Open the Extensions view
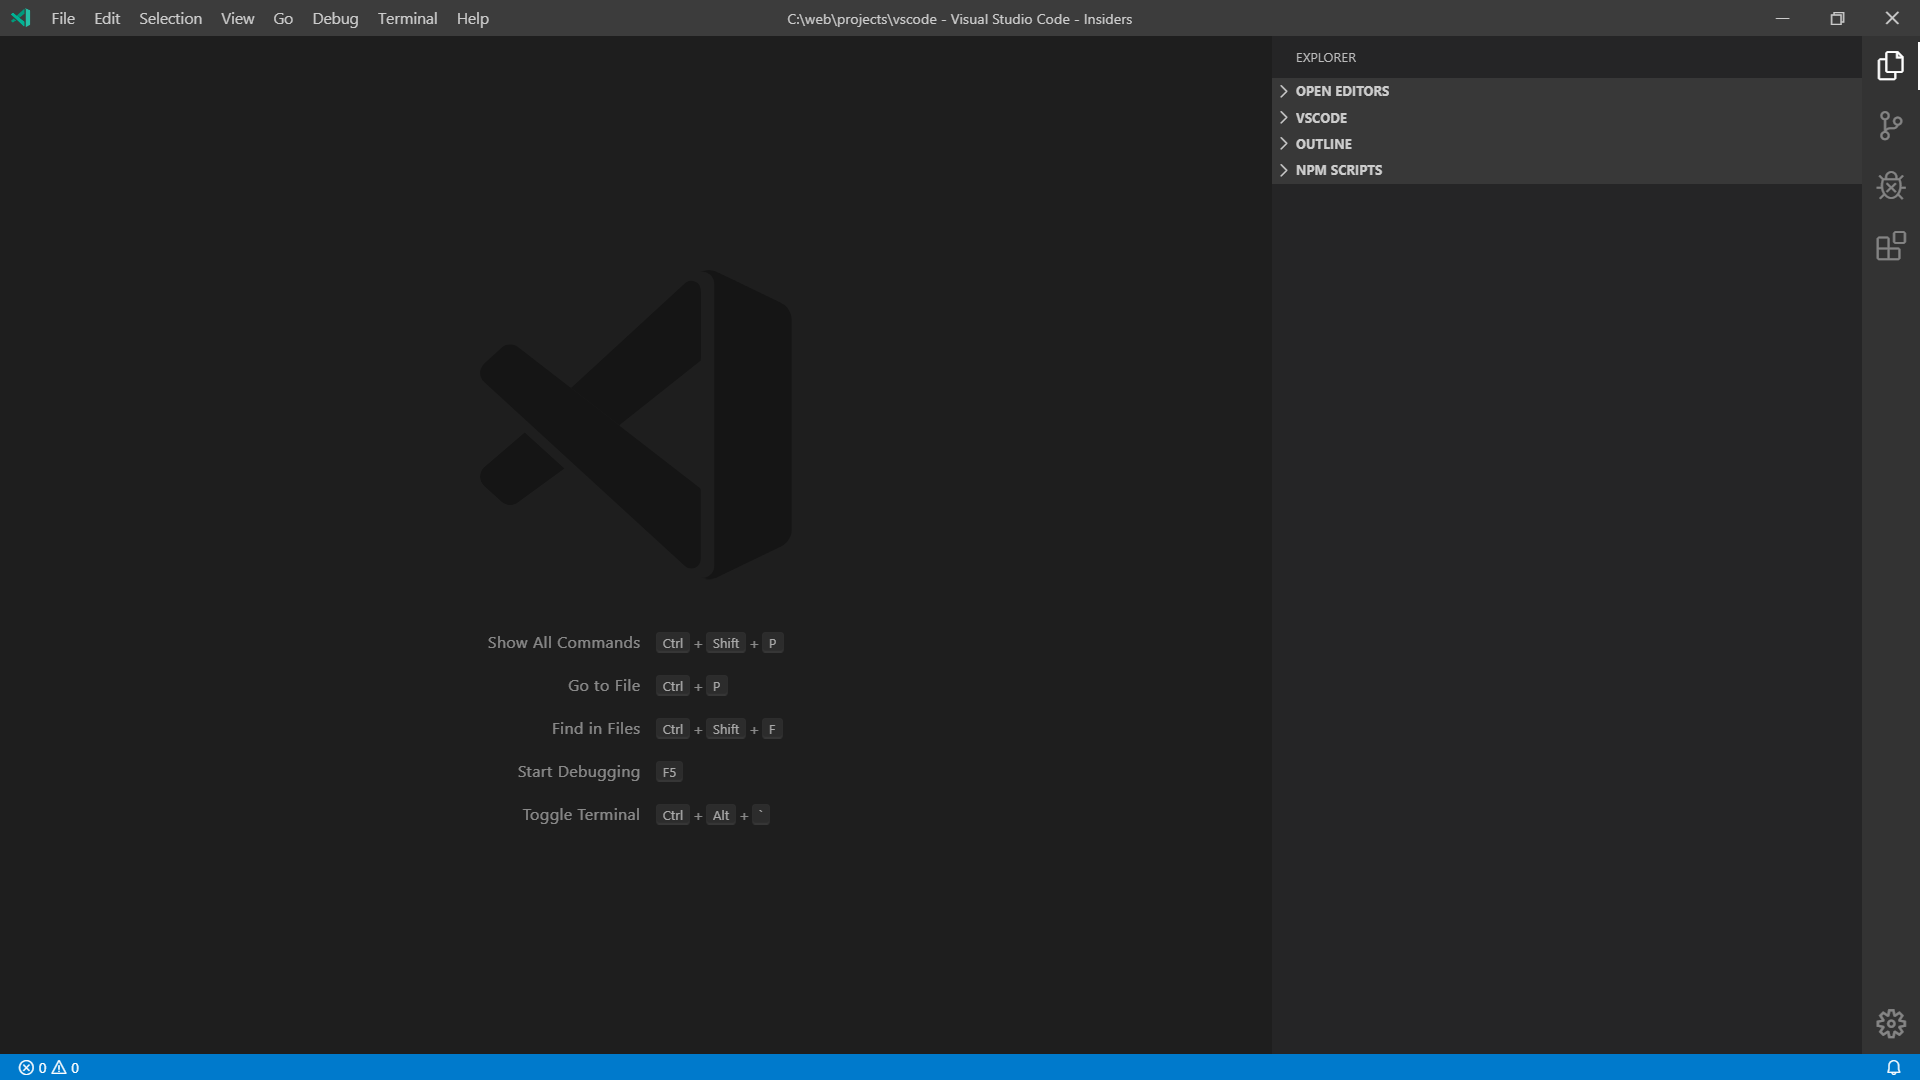The height and width of the screenshot is (1080, 1920). click(1890, 246)
